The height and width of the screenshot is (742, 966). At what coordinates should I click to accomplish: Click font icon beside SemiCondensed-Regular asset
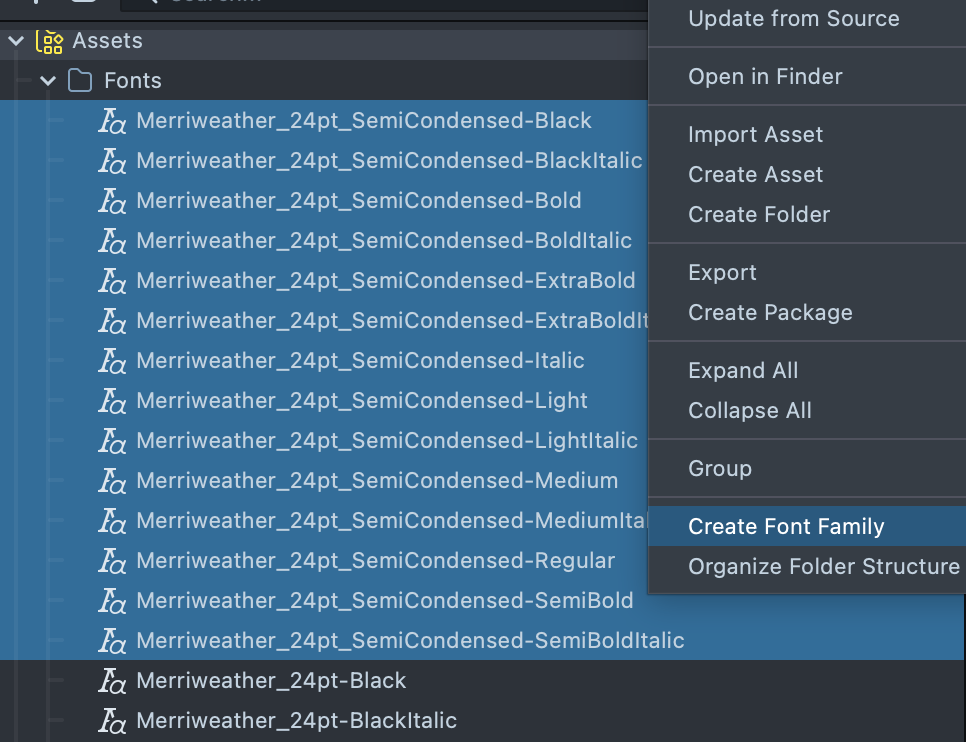112,561
